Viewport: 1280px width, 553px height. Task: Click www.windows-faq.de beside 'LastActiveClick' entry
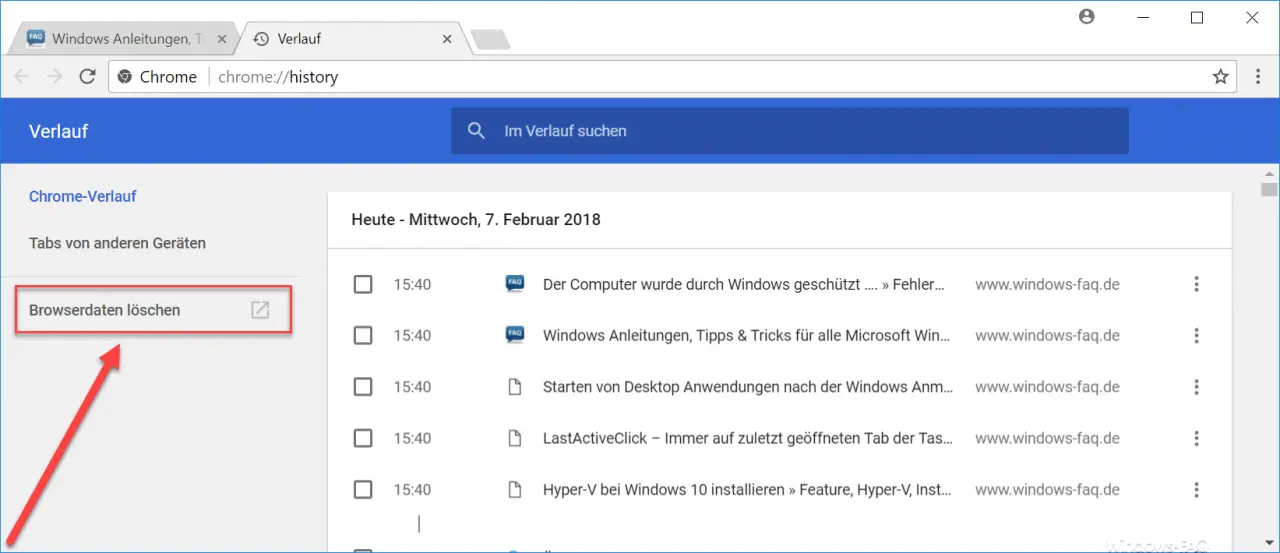click(1047, 438)
